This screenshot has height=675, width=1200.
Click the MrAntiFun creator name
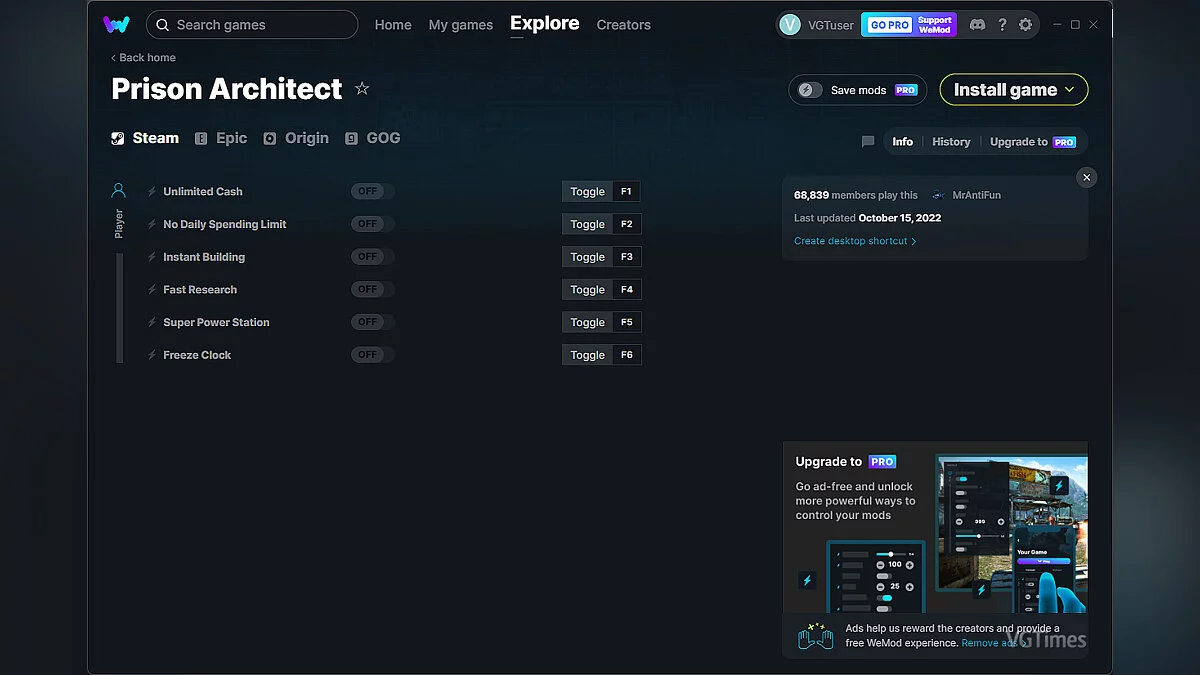point(977,196)
